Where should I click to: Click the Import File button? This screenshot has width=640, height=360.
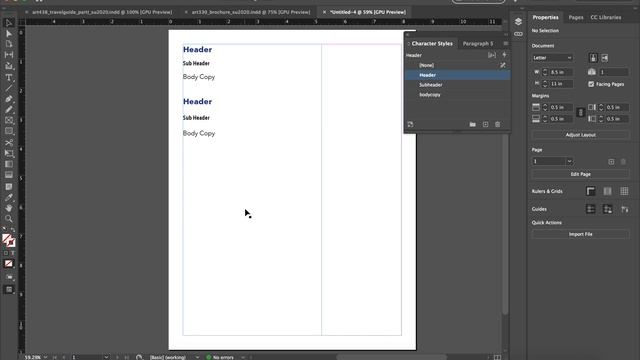click(580, 234)
